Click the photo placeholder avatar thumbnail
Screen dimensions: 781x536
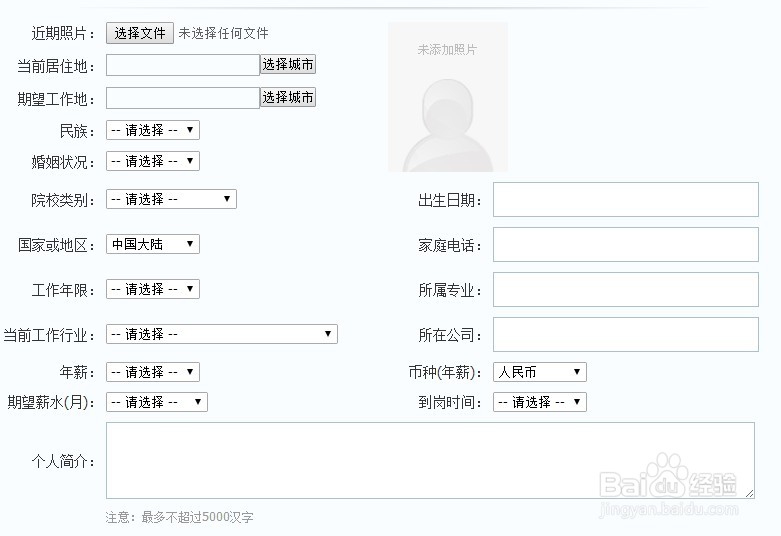447,97
